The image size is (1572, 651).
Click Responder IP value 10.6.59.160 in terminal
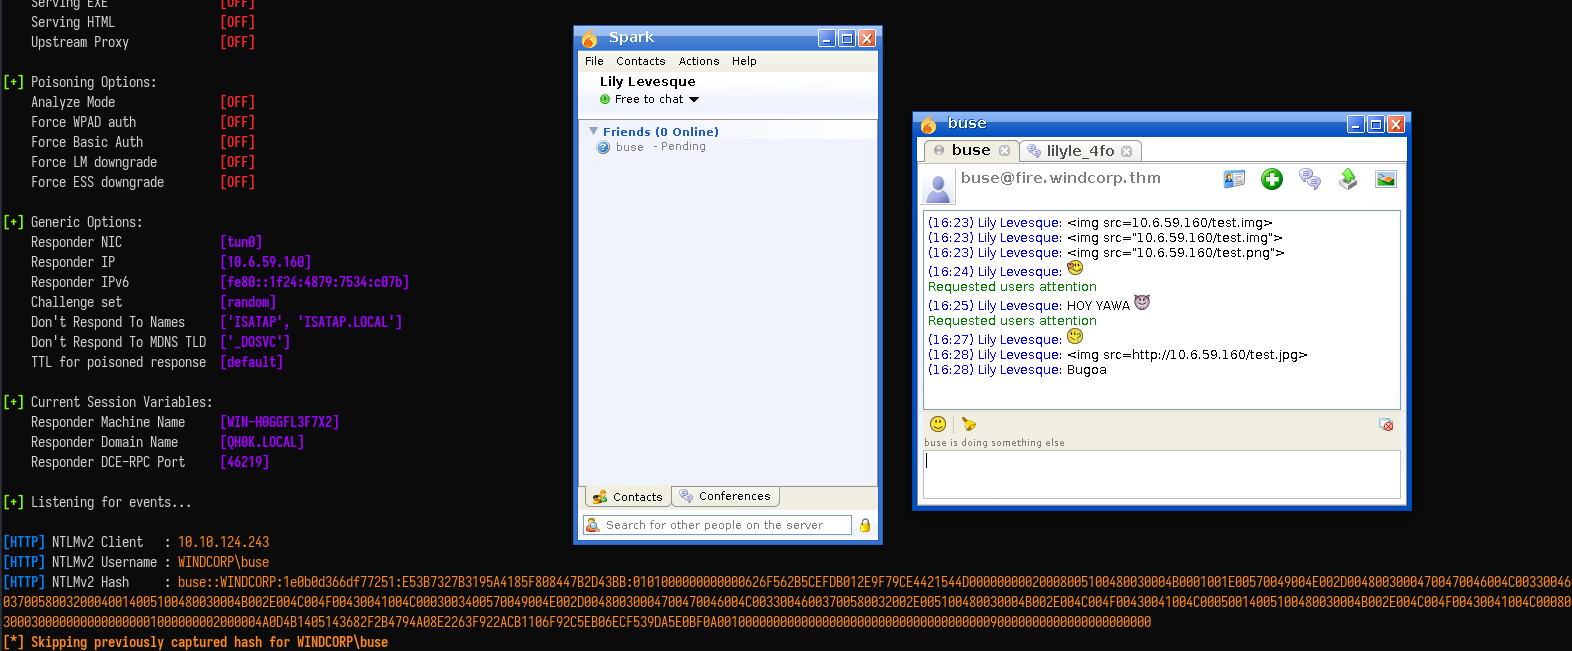click(265, 262)
